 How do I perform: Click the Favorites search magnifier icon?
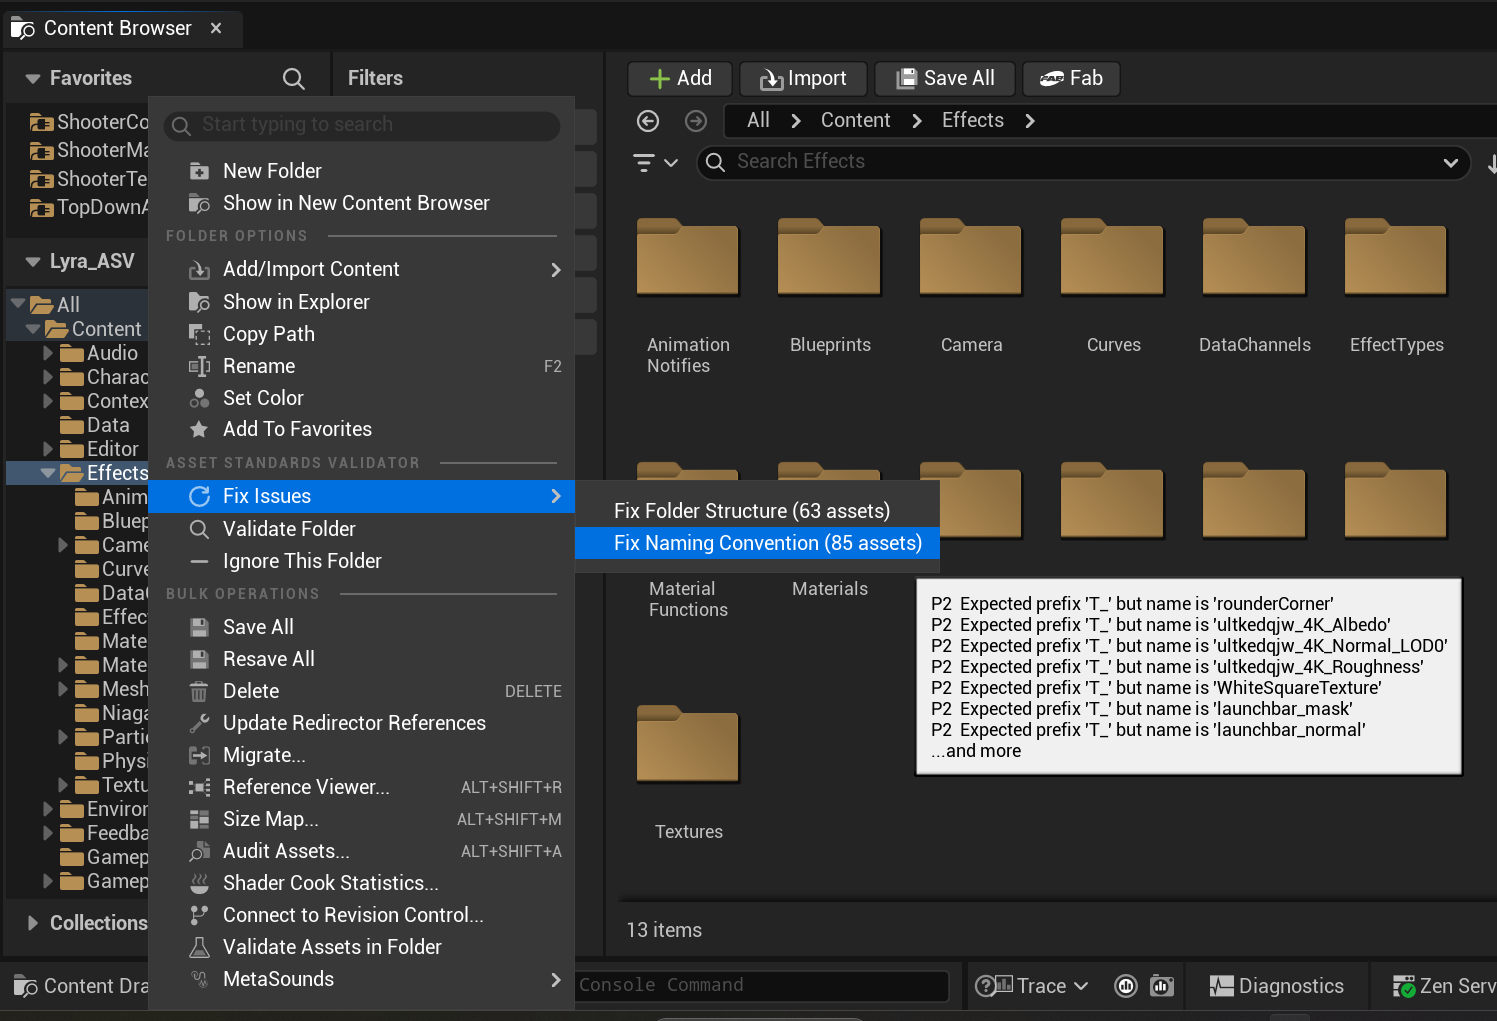pyautogui.click(x=293, y=78)
